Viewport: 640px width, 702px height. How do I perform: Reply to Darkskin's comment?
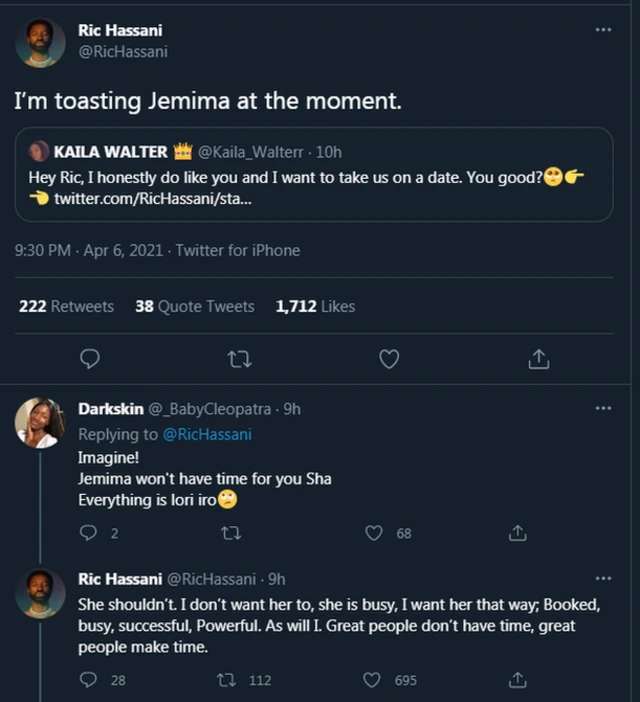click(88, 534)
